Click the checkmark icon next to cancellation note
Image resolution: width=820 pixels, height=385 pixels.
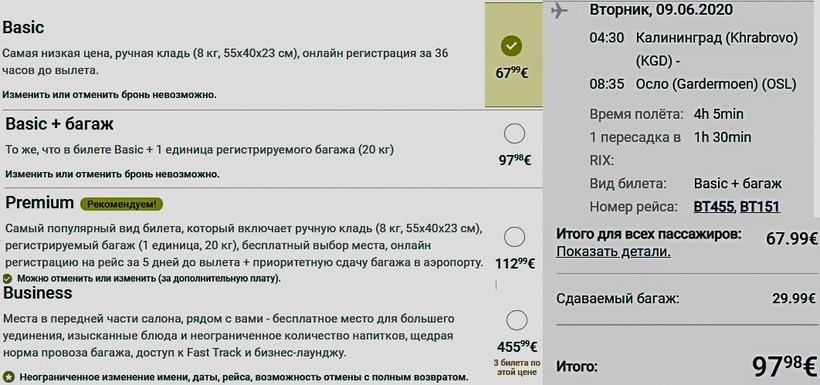point(7,278)
